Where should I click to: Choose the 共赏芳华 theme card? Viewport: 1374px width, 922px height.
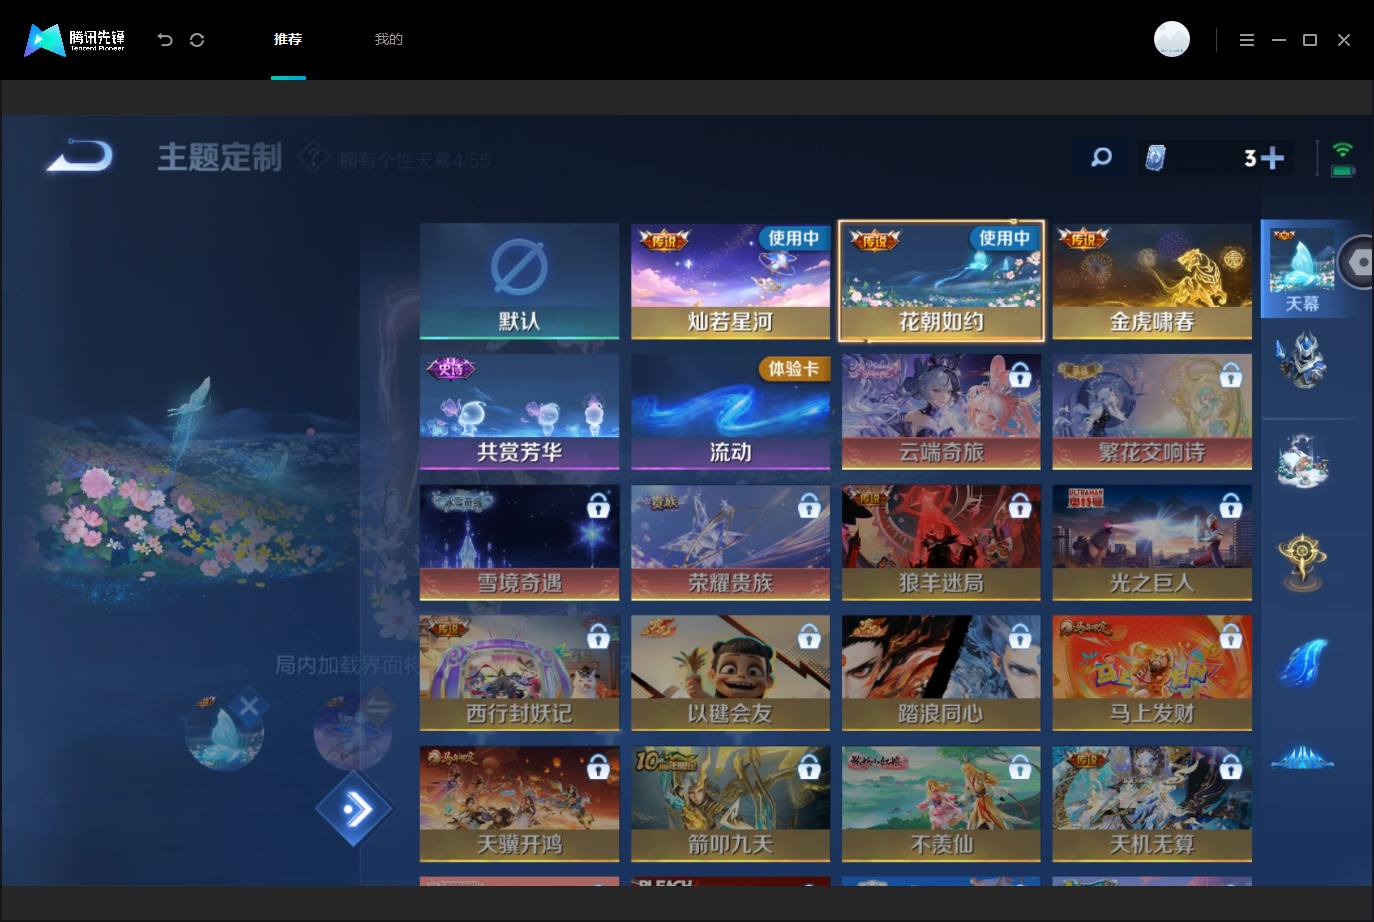click(520, 412)
